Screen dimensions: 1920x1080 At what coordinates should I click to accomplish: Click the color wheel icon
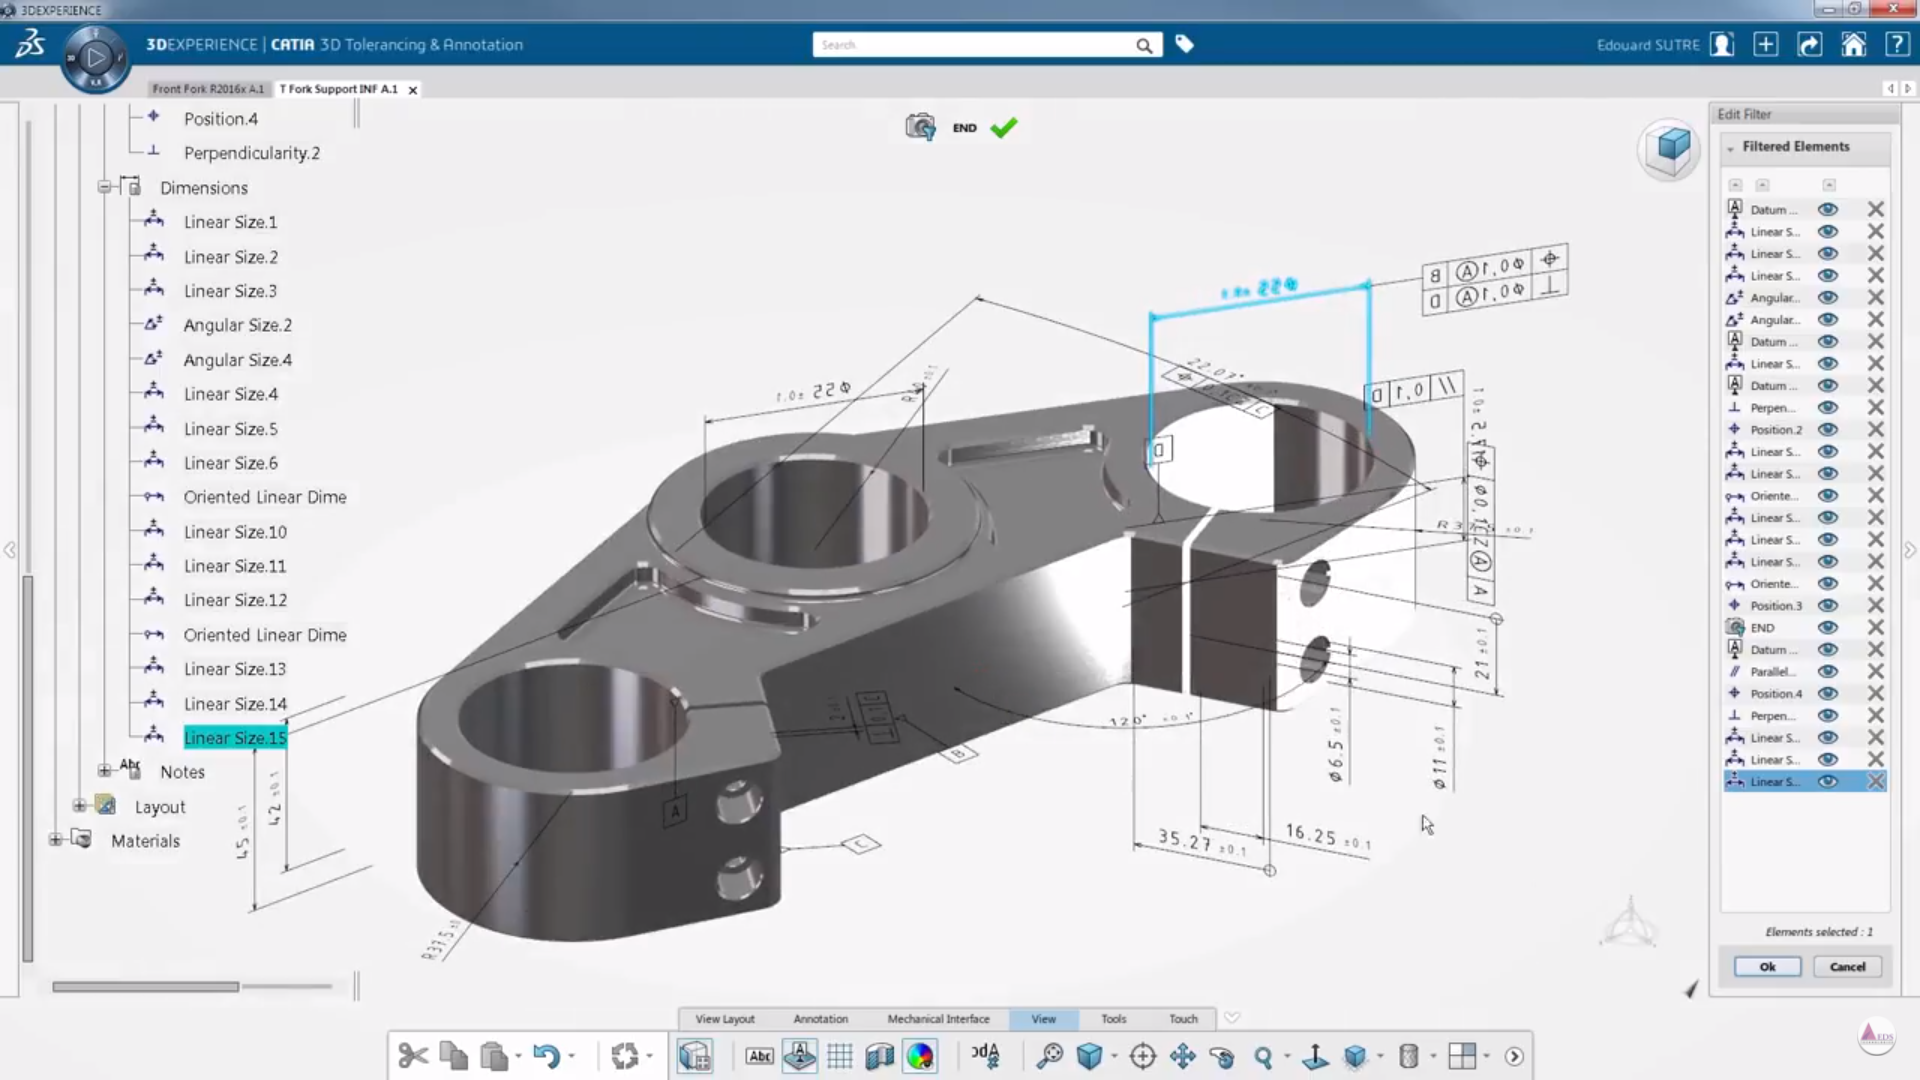(920, 1056)
